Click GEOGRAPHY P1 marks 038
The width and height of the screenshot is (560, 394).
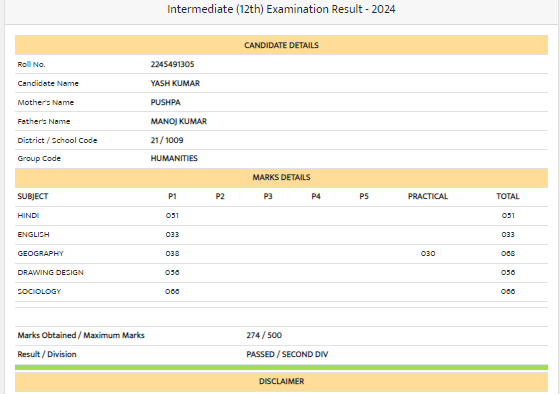172,253
